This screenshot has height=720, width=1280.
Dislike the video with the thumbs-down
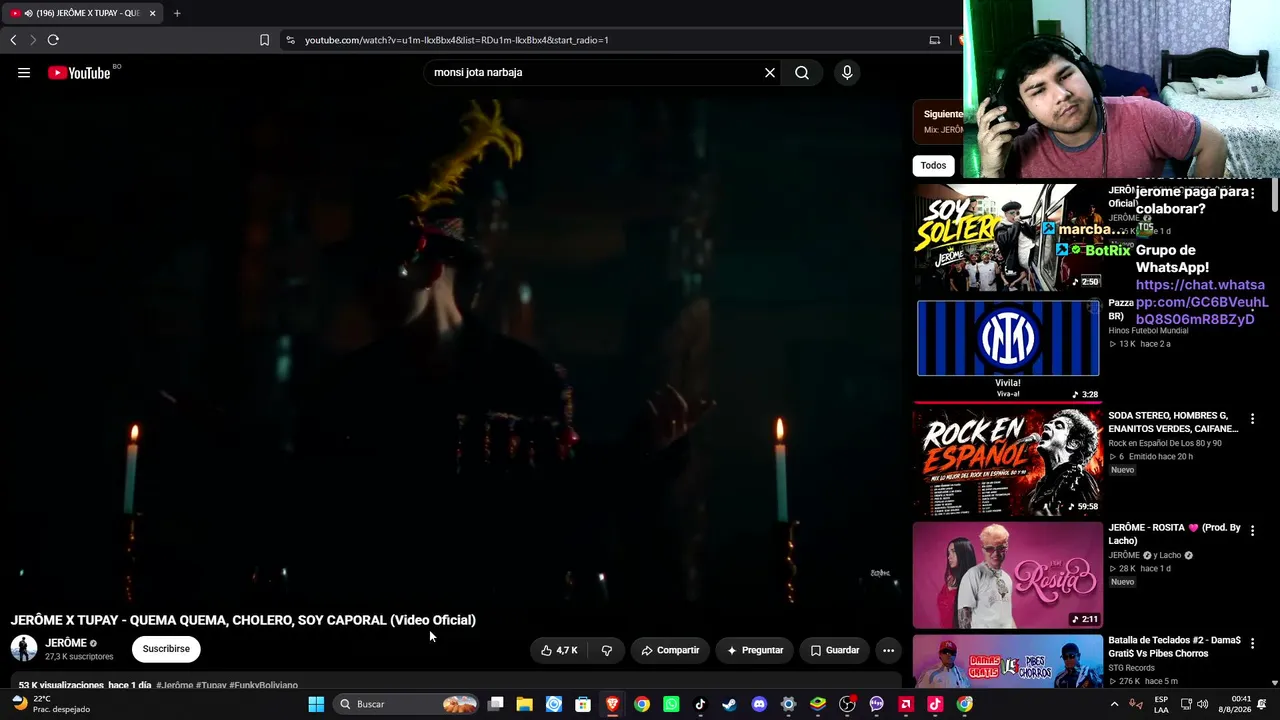click(606, 650)
